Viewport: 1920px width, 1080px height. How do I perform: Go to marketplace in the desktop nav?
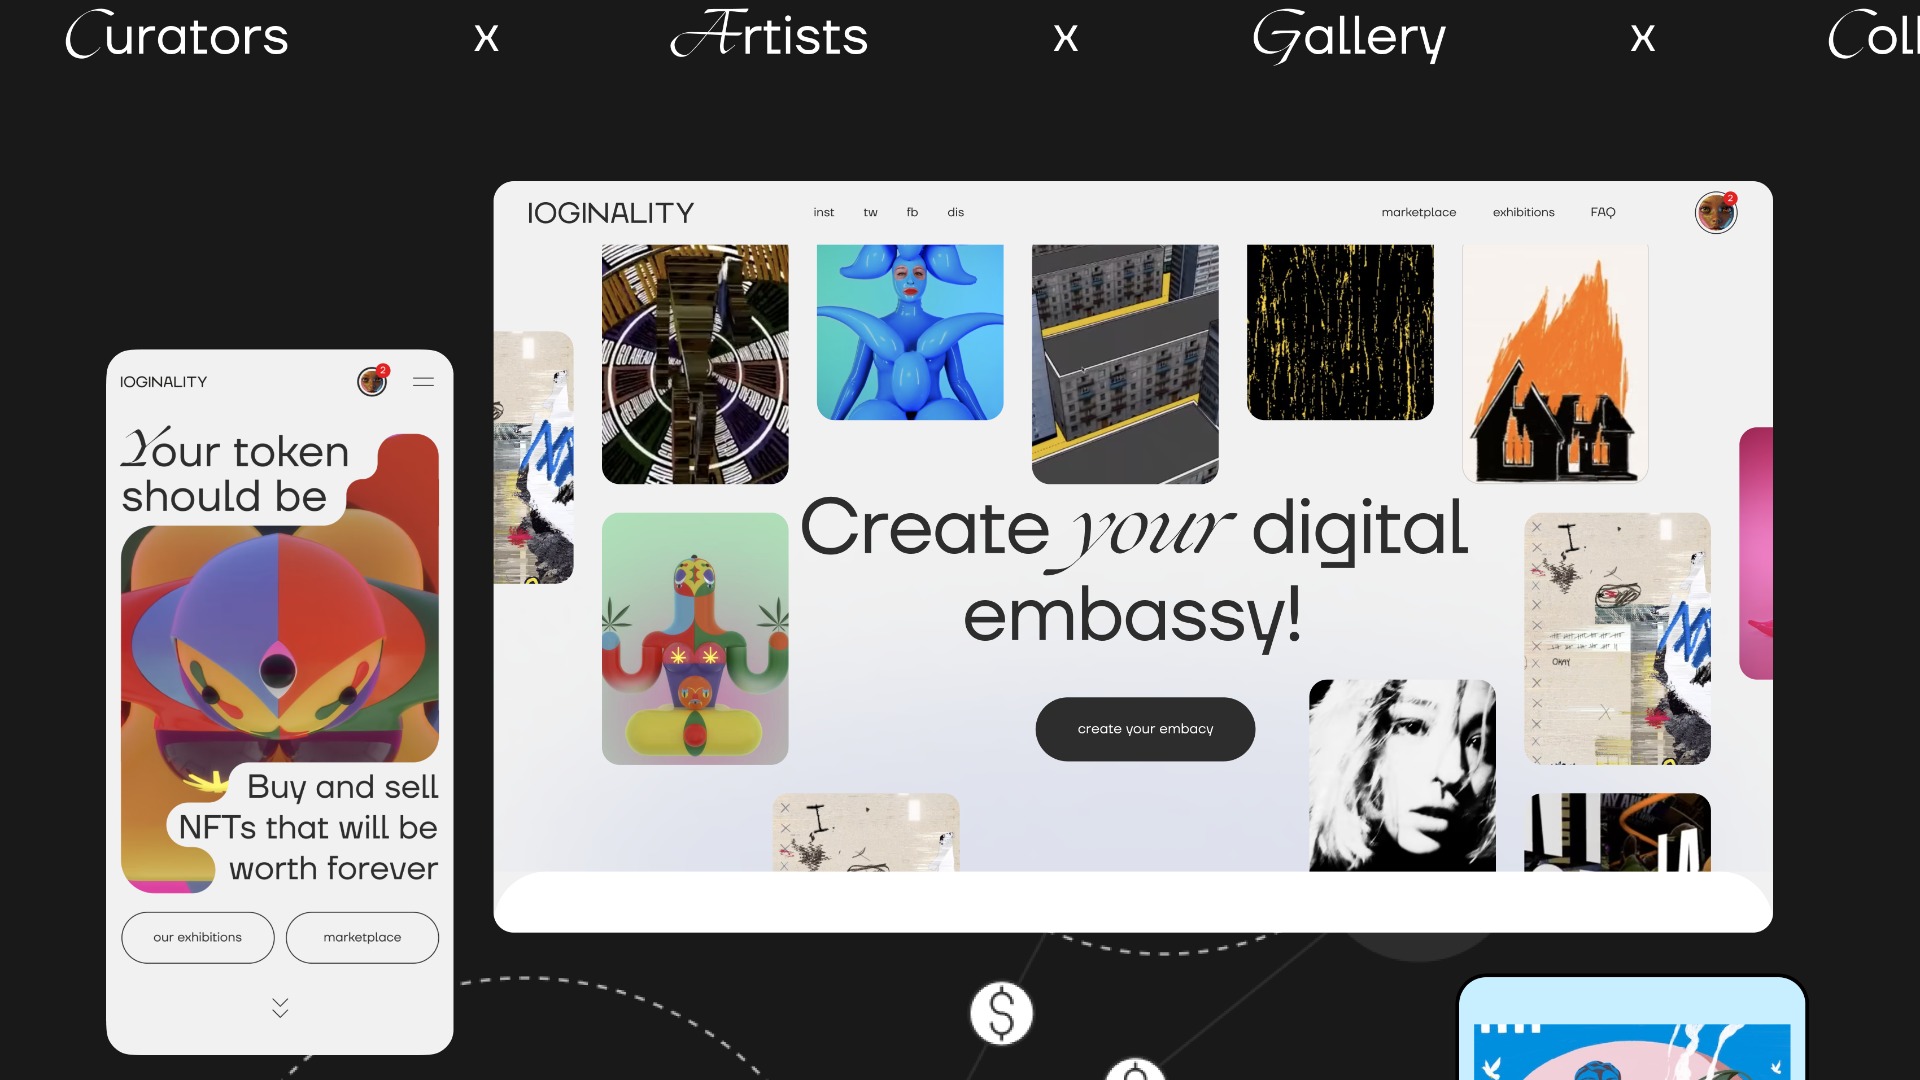point(1418,212)
